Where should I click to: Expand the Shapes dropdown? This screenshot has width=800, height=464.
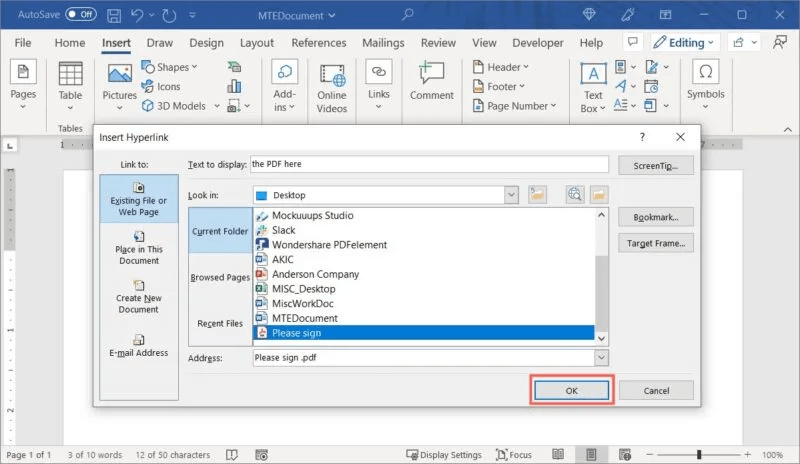pyautogui.click(x=194, y=67)
